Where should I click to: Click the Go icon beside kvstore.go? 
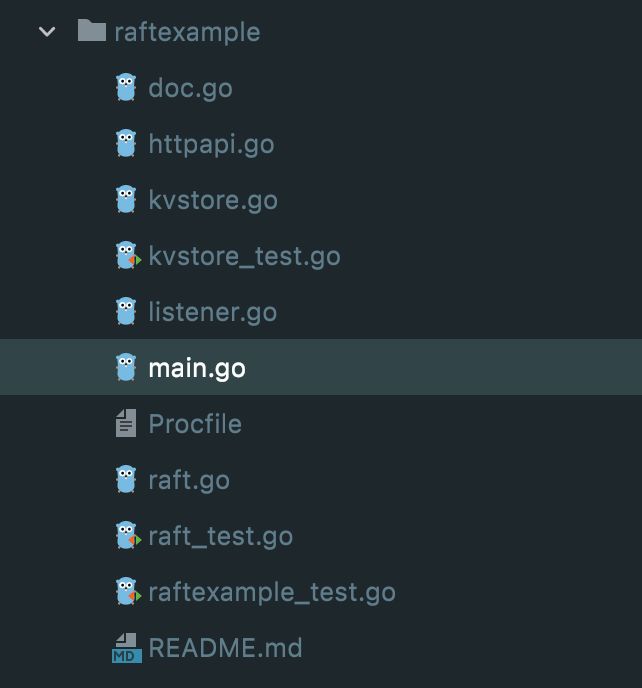click(x=126, y=199)
